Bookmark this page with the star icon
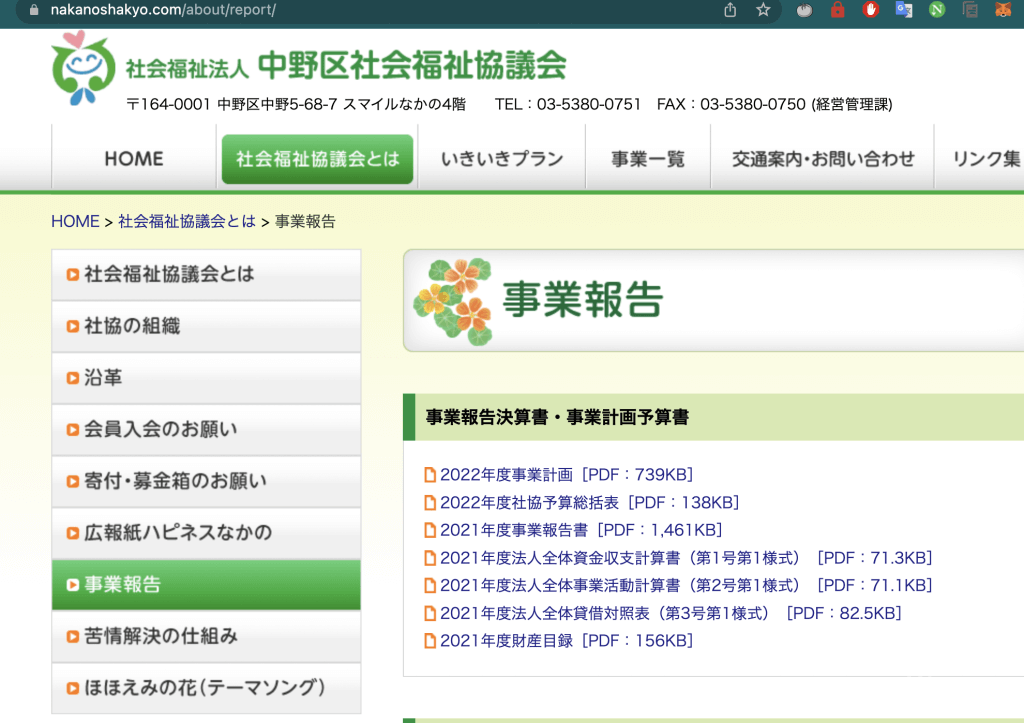Screen dimensions: 1024x723 coord(763,10)
